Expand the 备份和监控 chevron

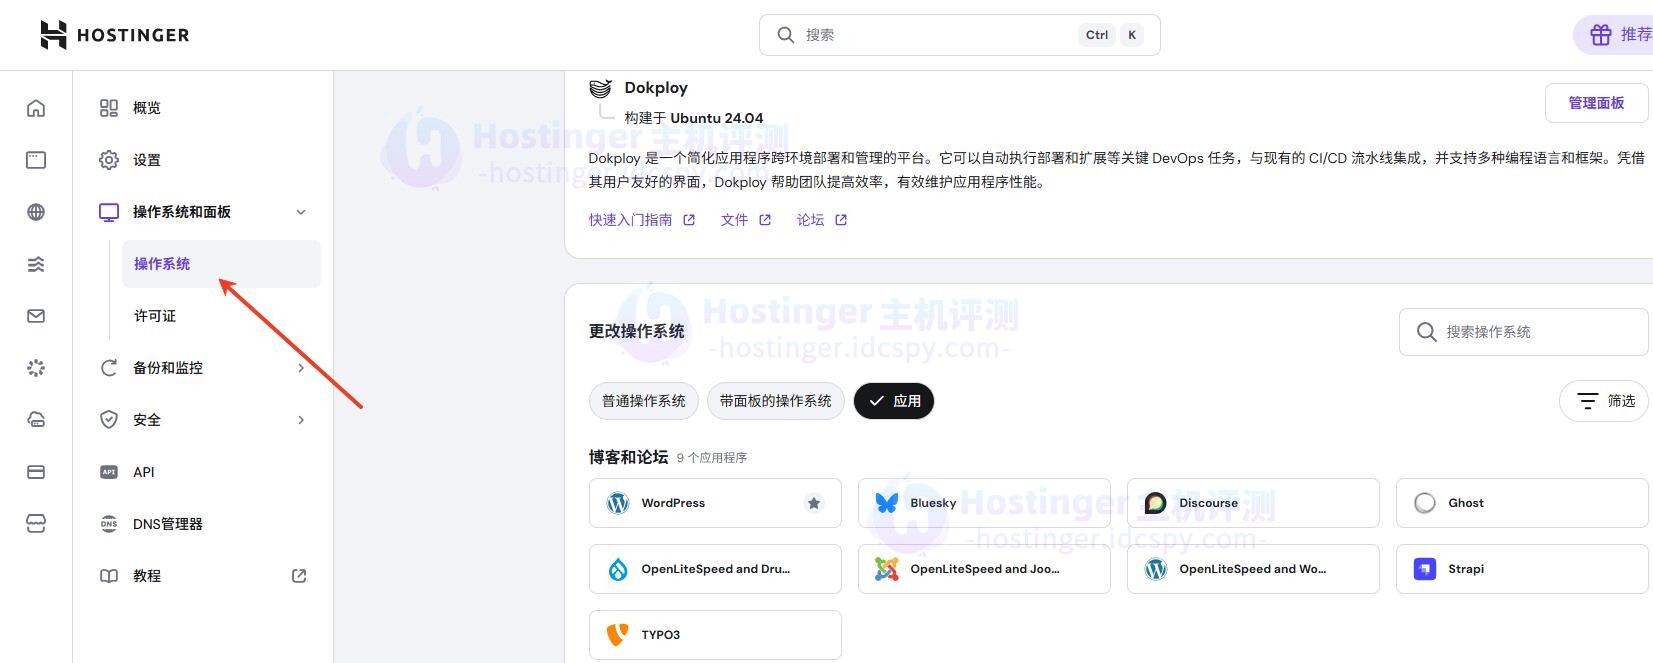tap(301, 368)
